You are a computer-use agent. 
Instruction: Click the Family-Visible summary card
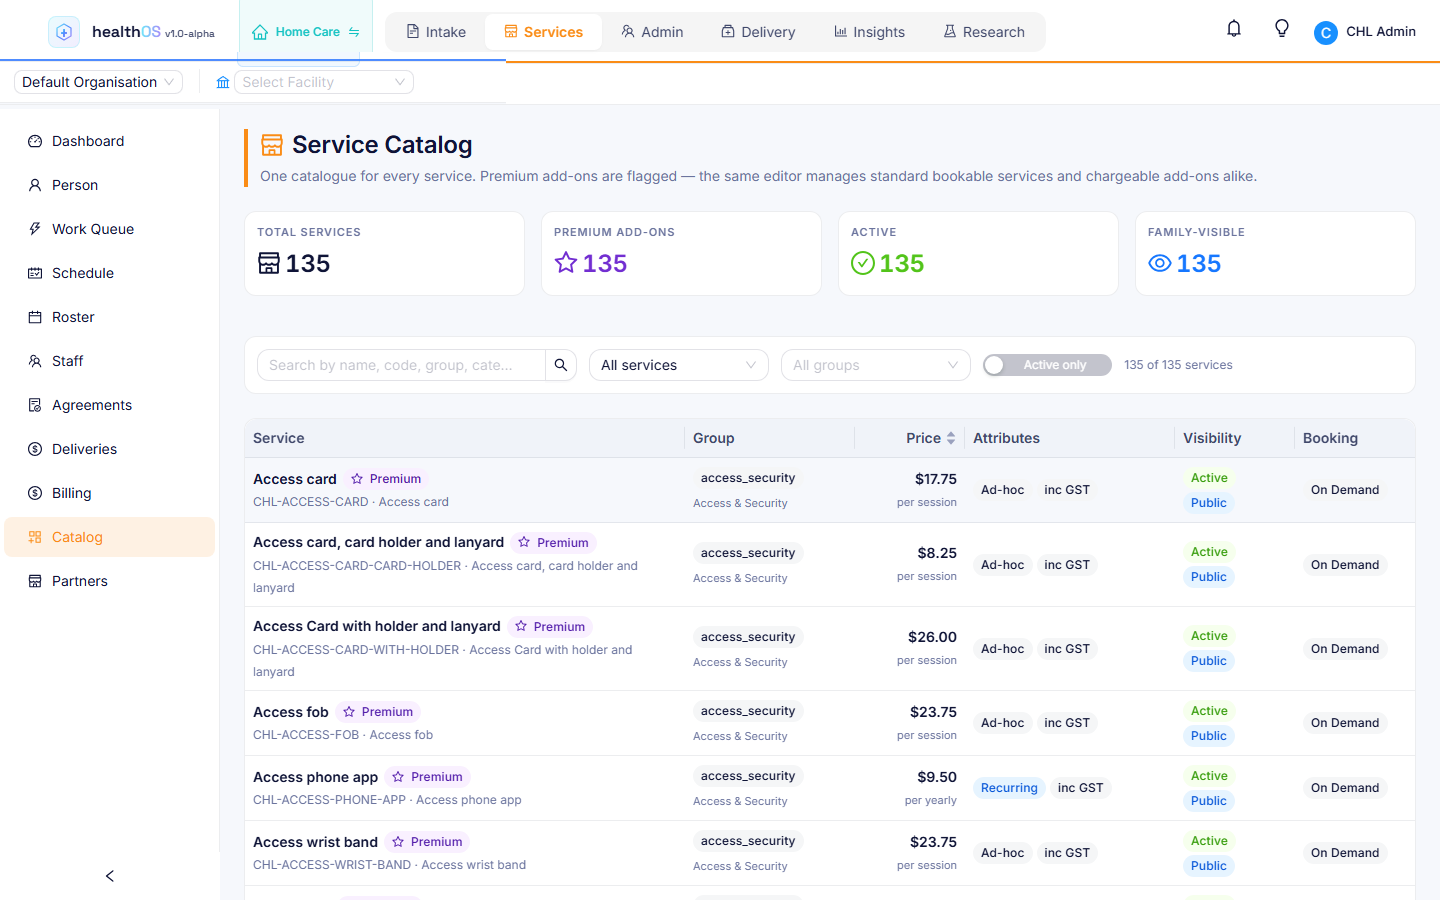tap(1275, 253)
